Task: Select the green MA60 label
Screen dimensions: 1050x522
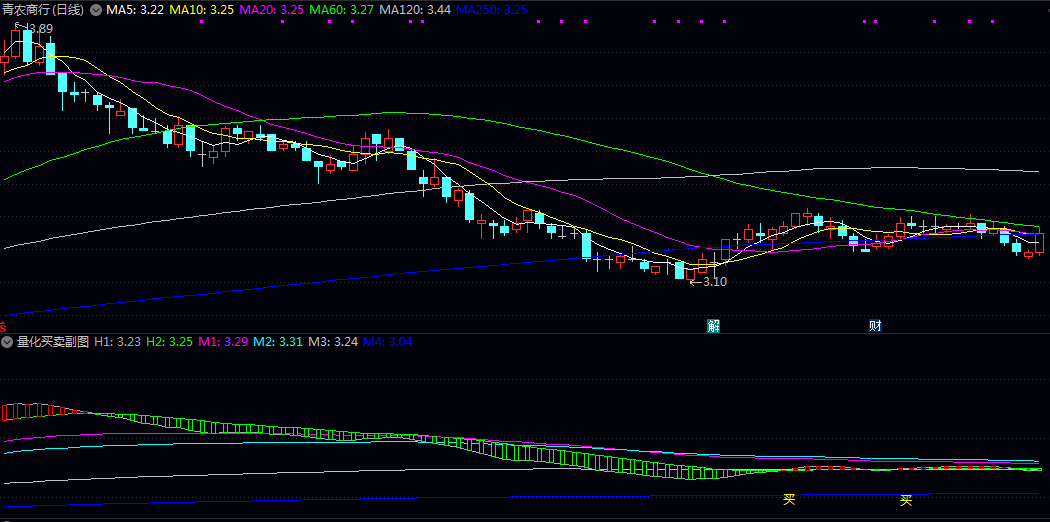Action: tap(342, 9)
